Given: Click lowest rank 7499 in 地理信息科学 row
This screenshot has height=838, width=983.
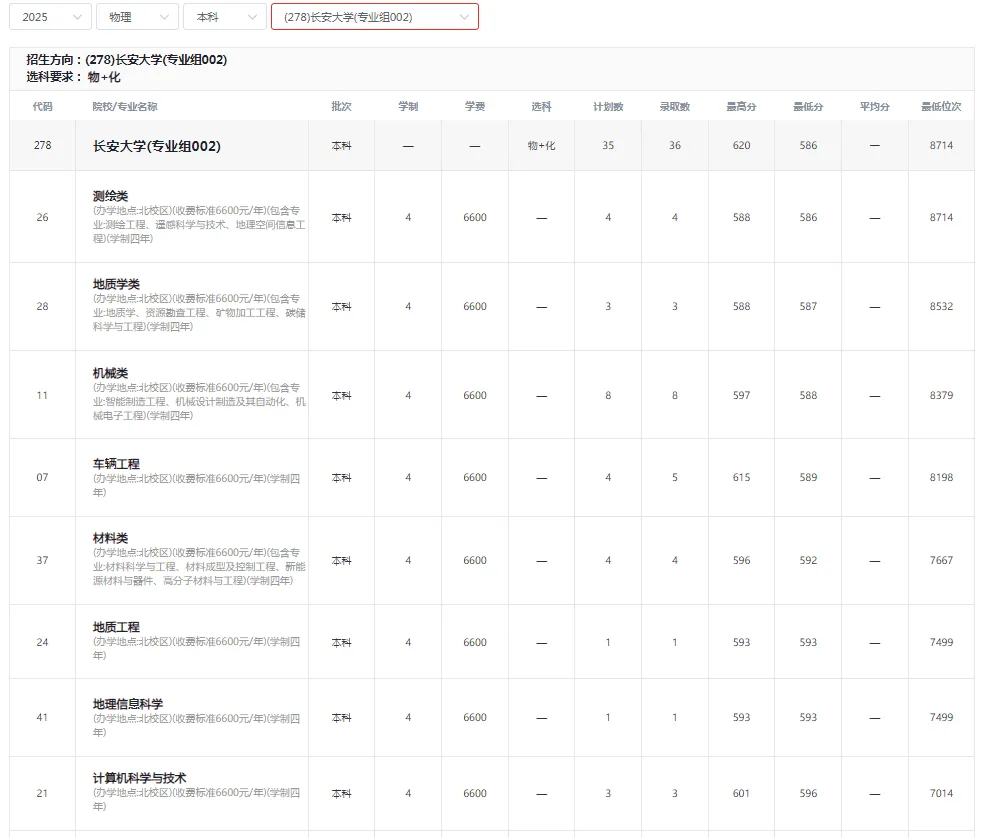Looking at the screenshot, I should tap(941, 718).
